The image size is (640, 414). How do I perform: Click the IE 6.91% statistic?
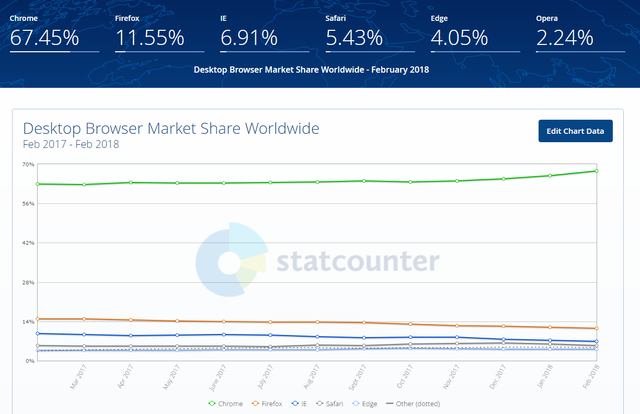[264, 33]
